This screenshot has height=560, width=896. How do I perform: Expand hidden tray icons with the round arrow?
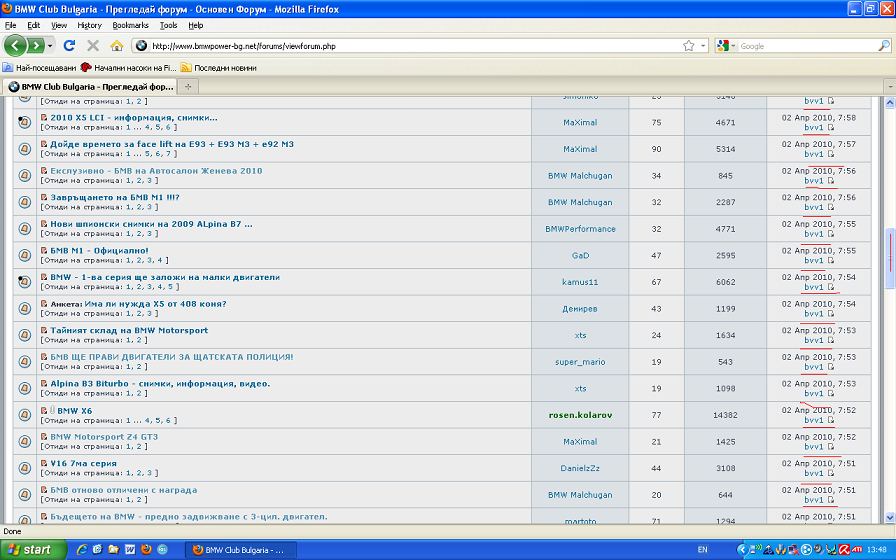click(743, 550)
